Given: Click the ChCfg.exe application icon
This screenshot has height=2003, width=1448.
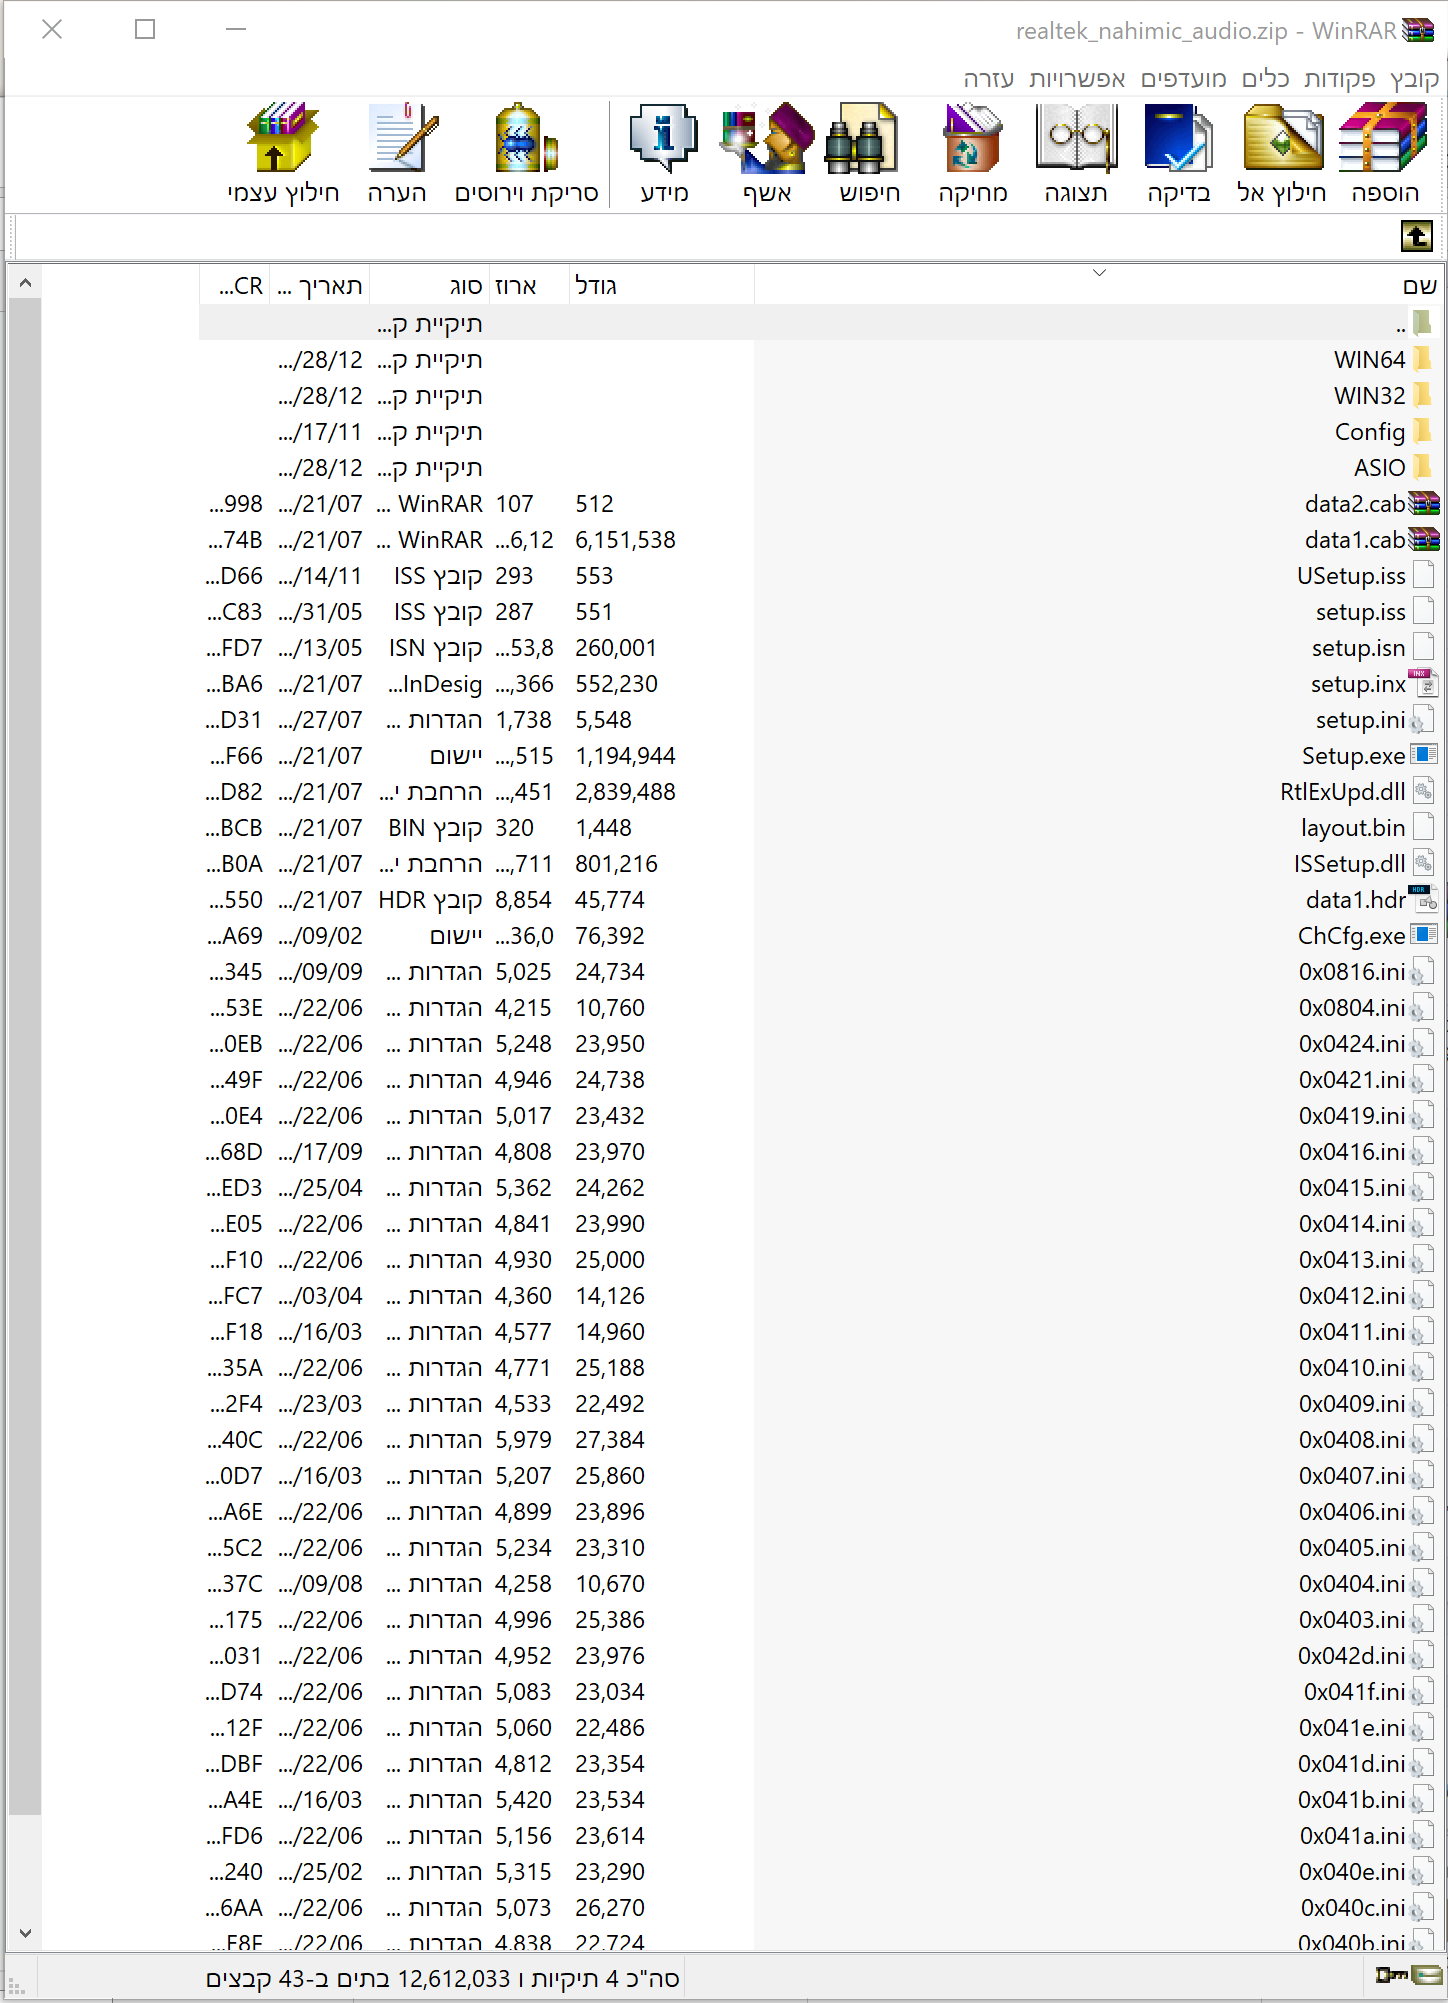Looking at the screenshot, I should (x=1424, y=935).
